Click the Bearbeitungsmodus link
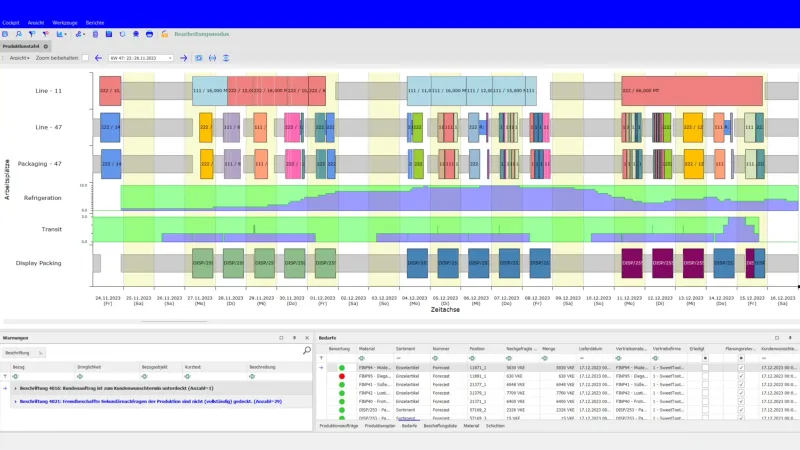 coord(202,34)
